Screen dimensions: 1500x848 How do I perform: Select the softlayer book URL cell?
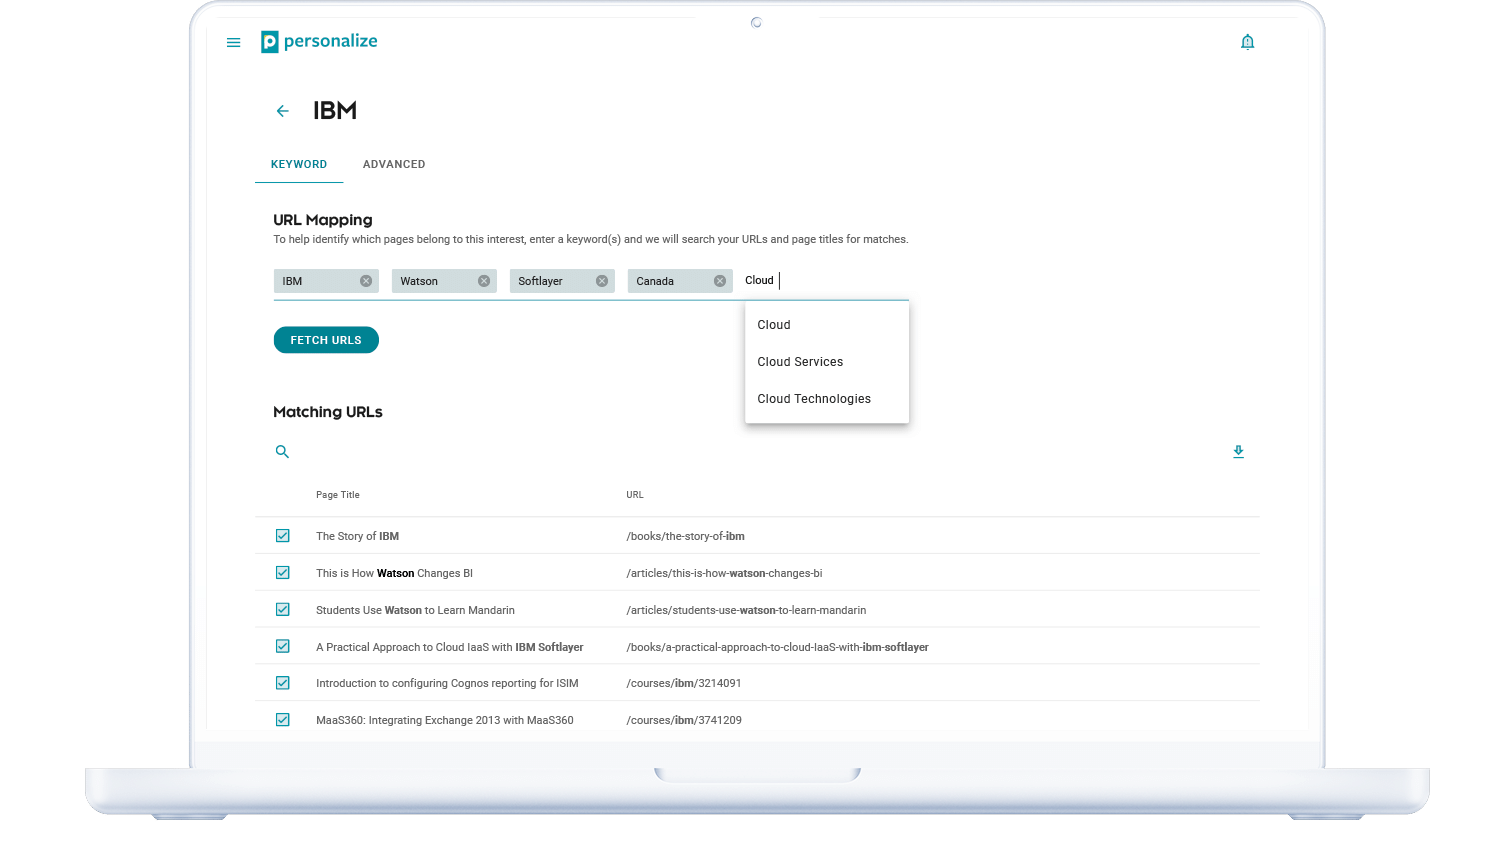[778, 648]
